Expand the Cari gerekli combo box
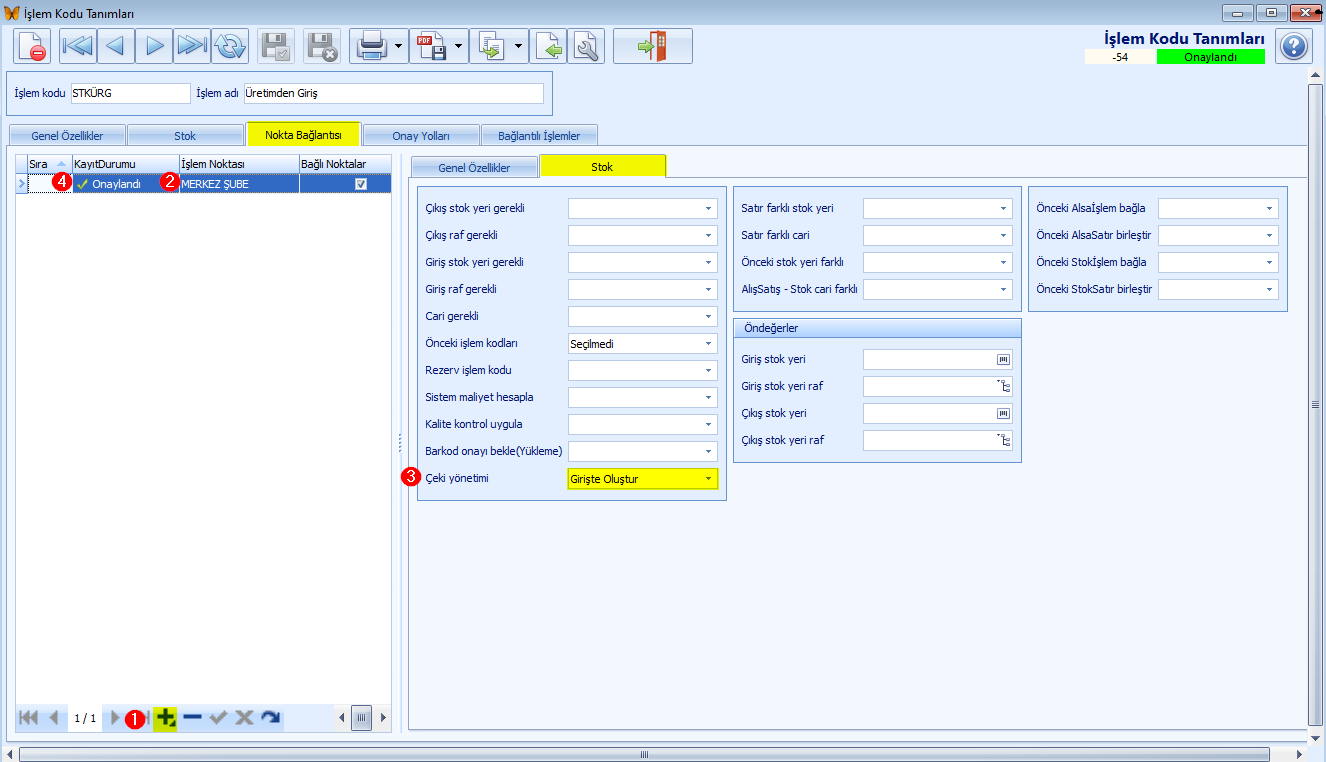Image resolution: width=1326 pixels, height=762 pixels. [x=708, y=316]
